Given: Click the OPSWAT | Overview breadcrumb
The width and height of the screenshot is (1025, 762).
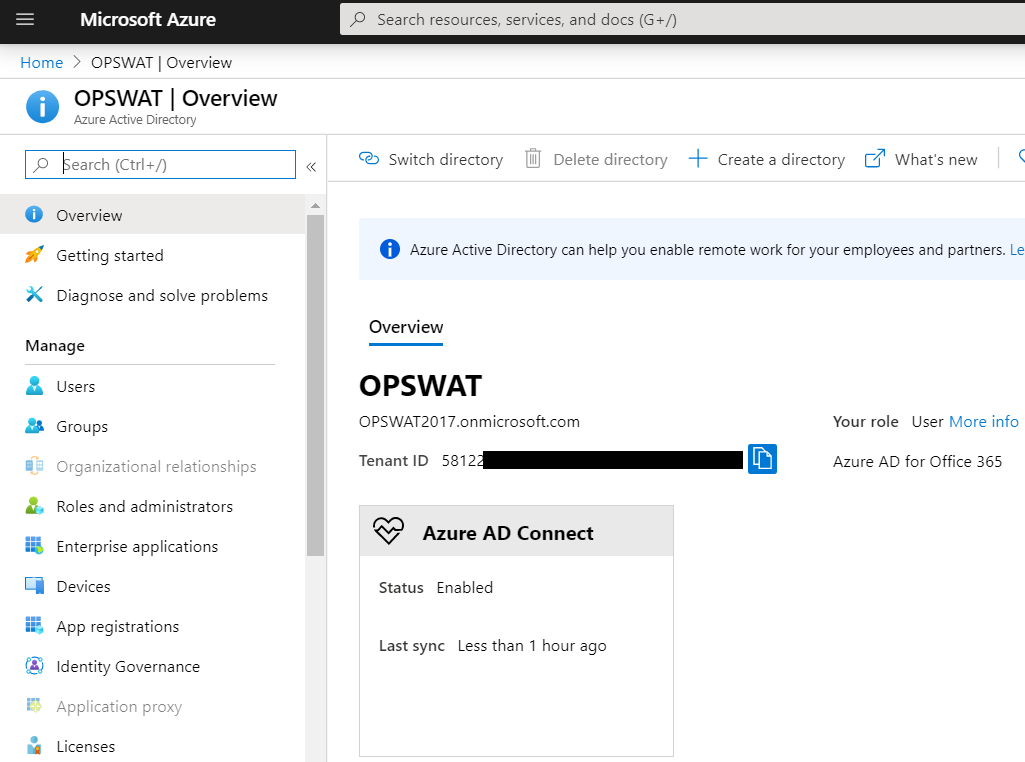Looking at the screenshot, I should [161, 63].
